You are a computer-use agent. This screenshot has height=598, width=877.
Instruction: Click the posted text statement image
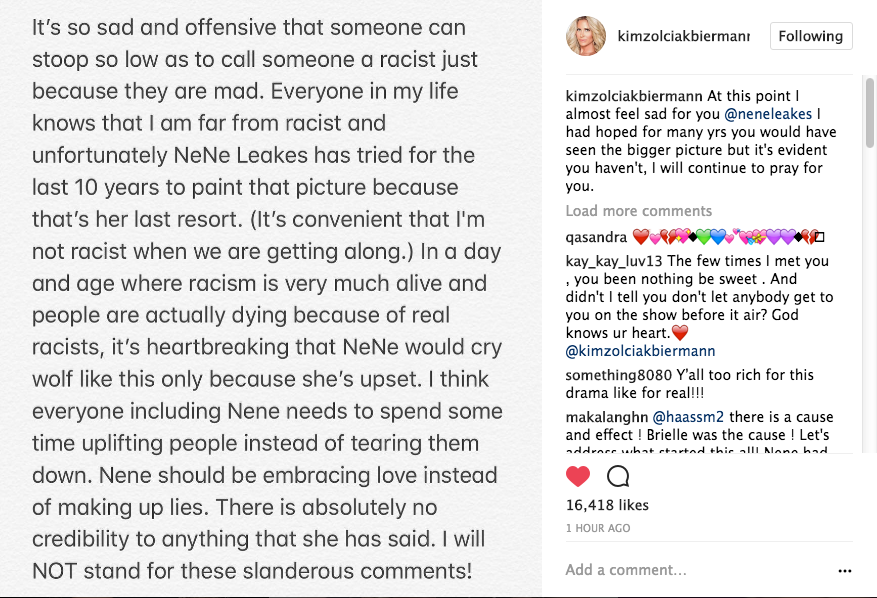271,299
